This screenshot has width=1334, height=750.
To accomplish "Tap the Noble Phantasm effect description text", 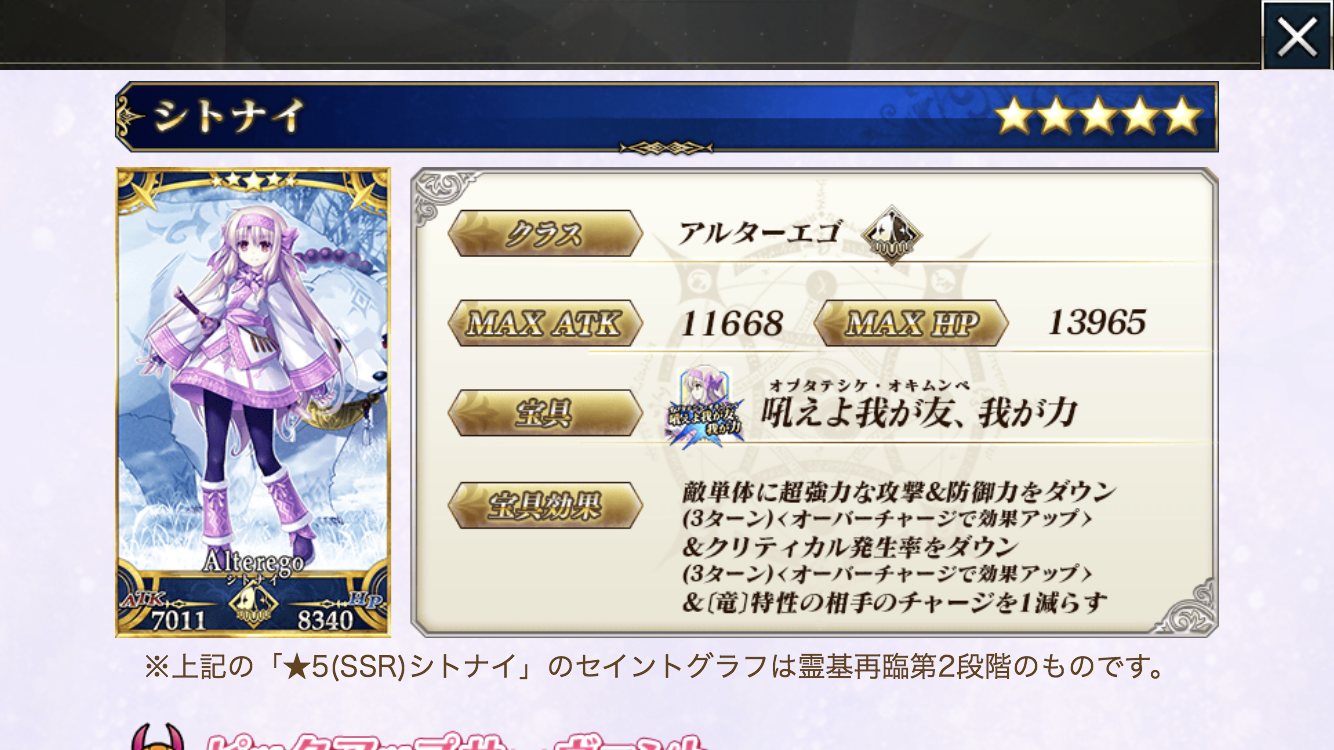I will click(x=896, y=547).
